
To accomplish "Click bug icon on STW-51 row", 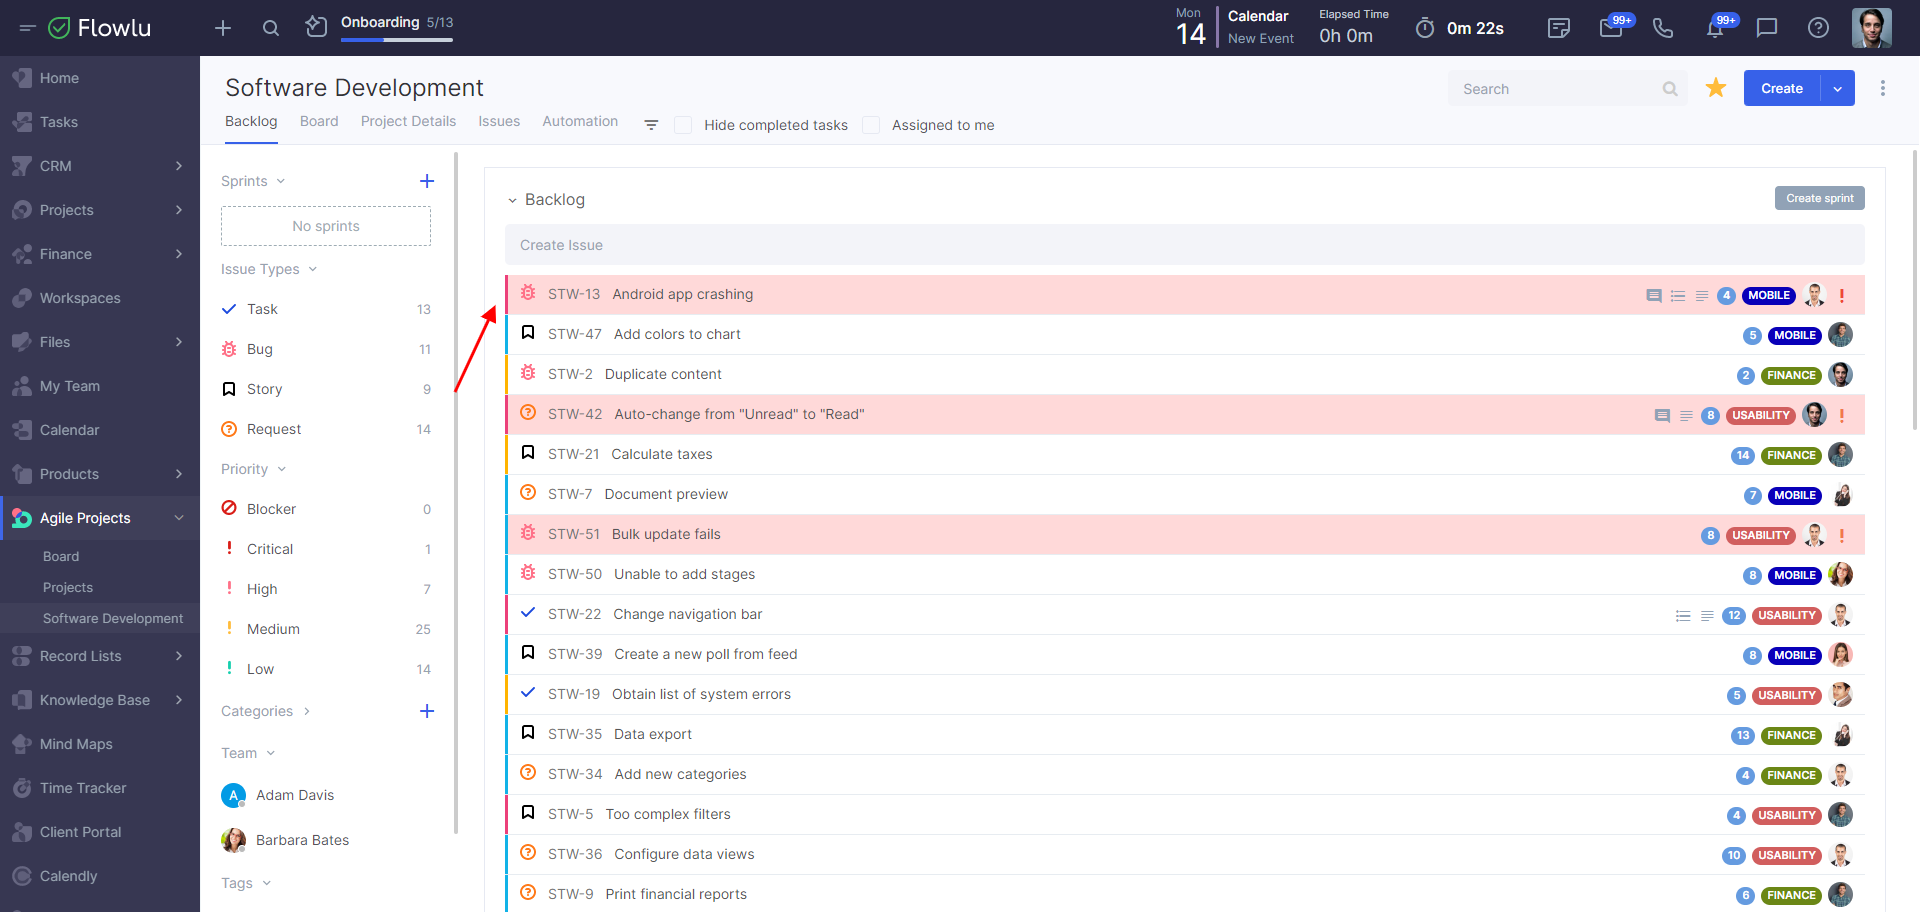I will pyautogui.click(x=528, y=533).
